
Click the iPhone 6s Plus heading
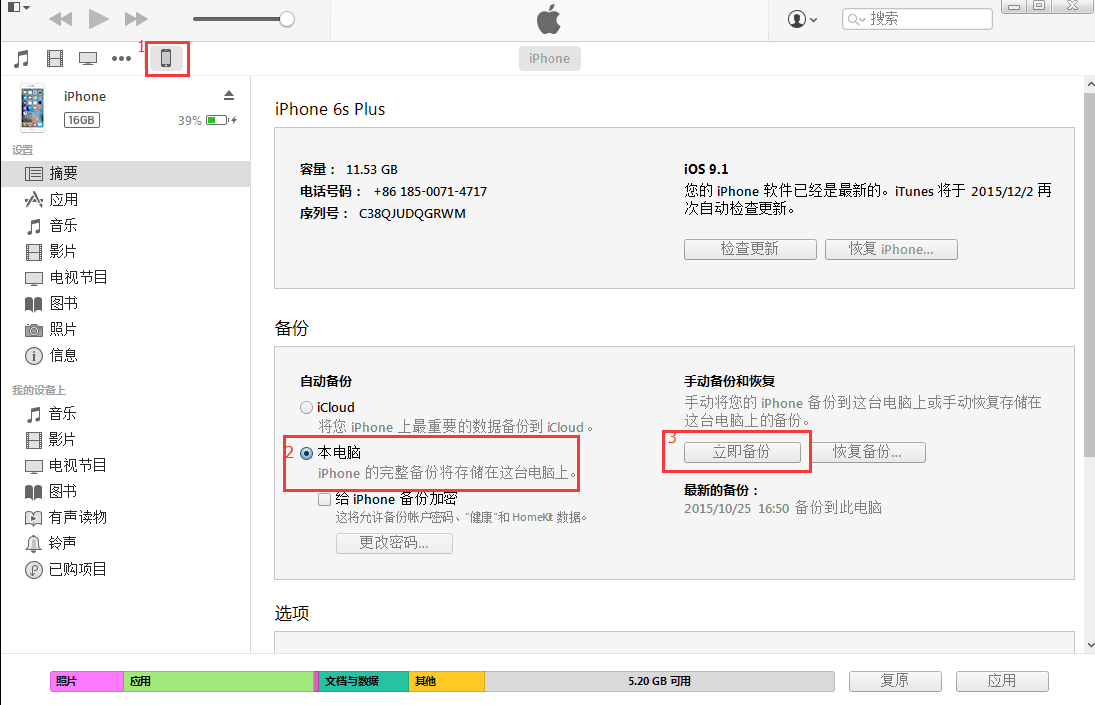click(330, 110)
